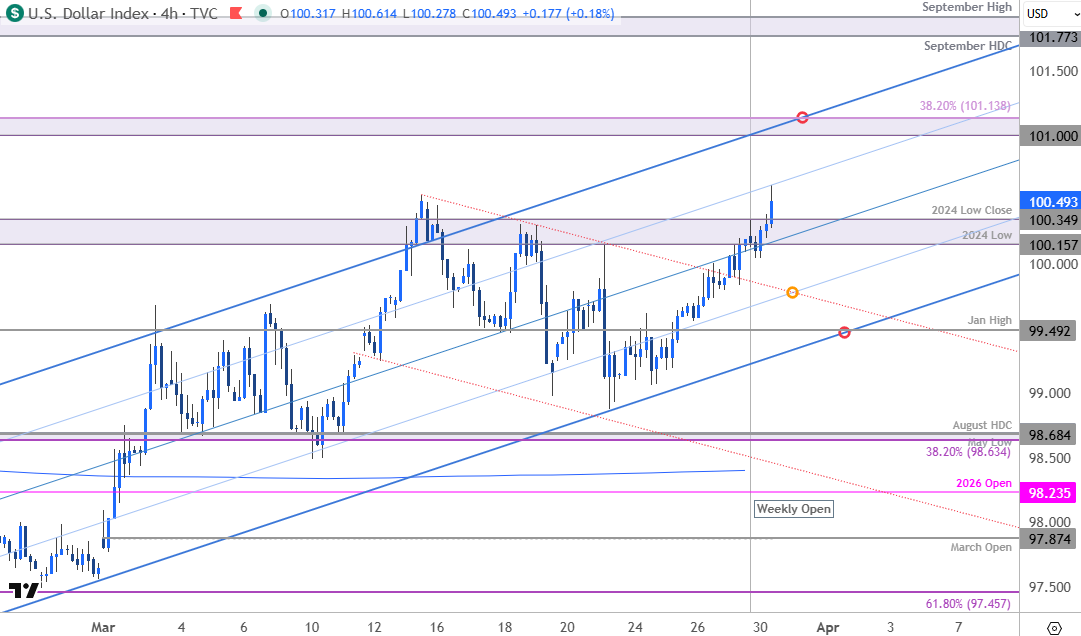
Task: Click the U.S. Dollar Index symbol logo
Action: tap(14, 13)
